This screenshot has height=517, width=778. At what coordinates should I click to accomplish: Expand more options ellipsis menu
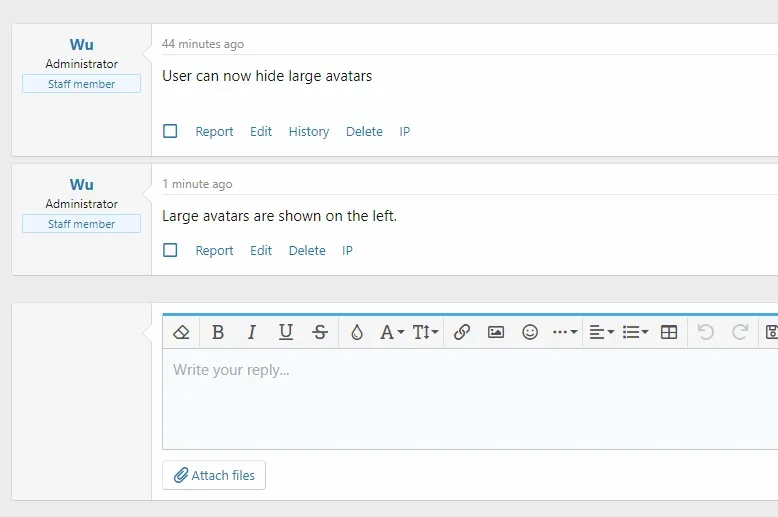click(565, 332)
